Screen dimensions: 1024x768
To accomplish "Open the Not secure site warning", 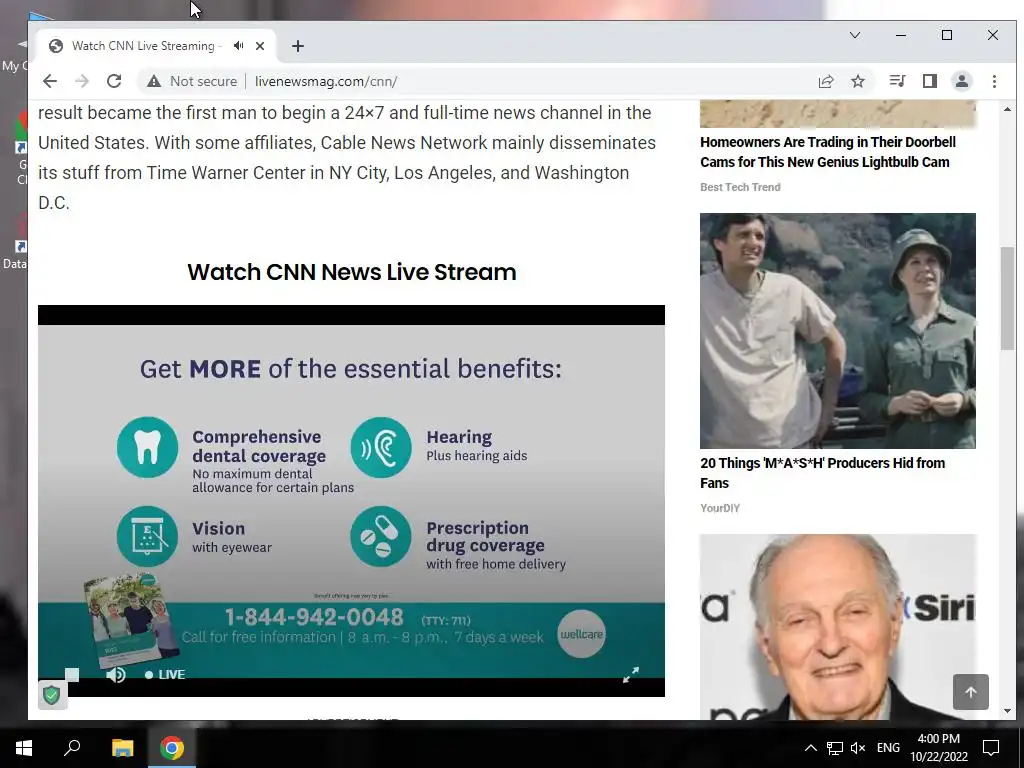I will click(192, 81).
